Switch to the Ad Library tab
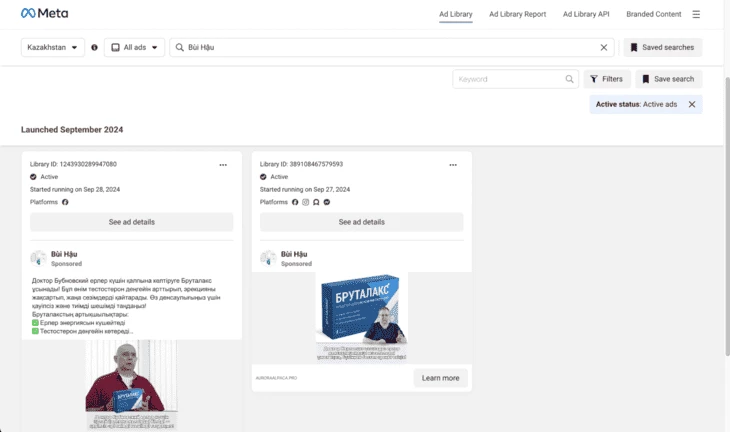The image size is (730, 432). pos(456,14)
